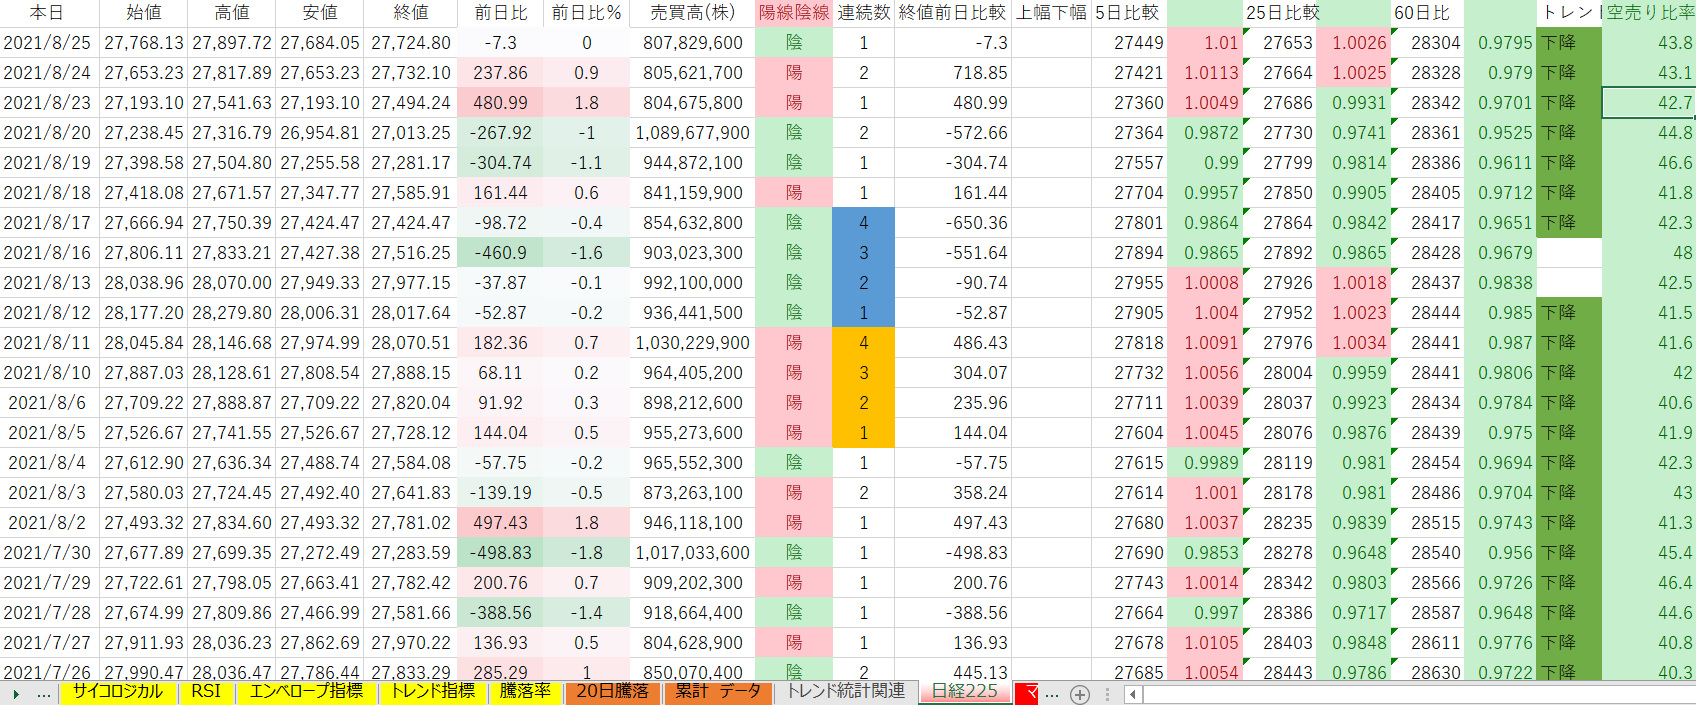The image size is (1696, 705).
Task: Click the 終値 cell showing 27,013.25
Action: [411, 133]
